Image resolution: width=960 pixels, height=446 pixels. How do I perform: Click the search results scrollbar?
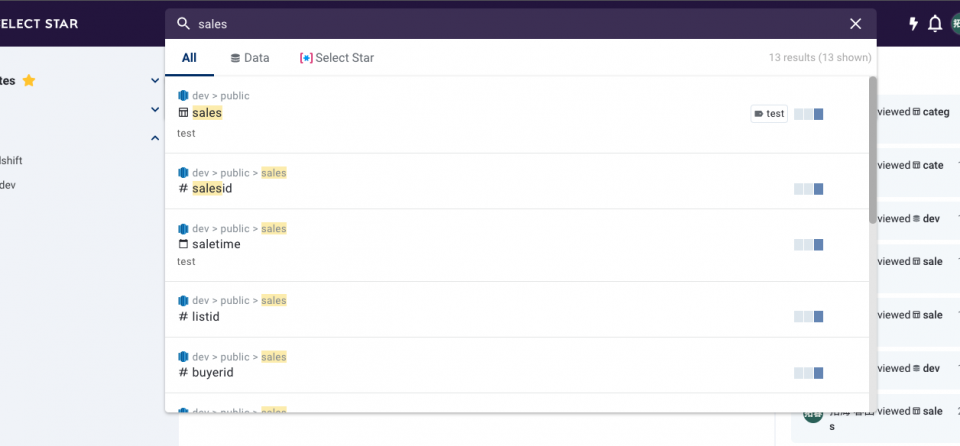(x=872, y=150)
